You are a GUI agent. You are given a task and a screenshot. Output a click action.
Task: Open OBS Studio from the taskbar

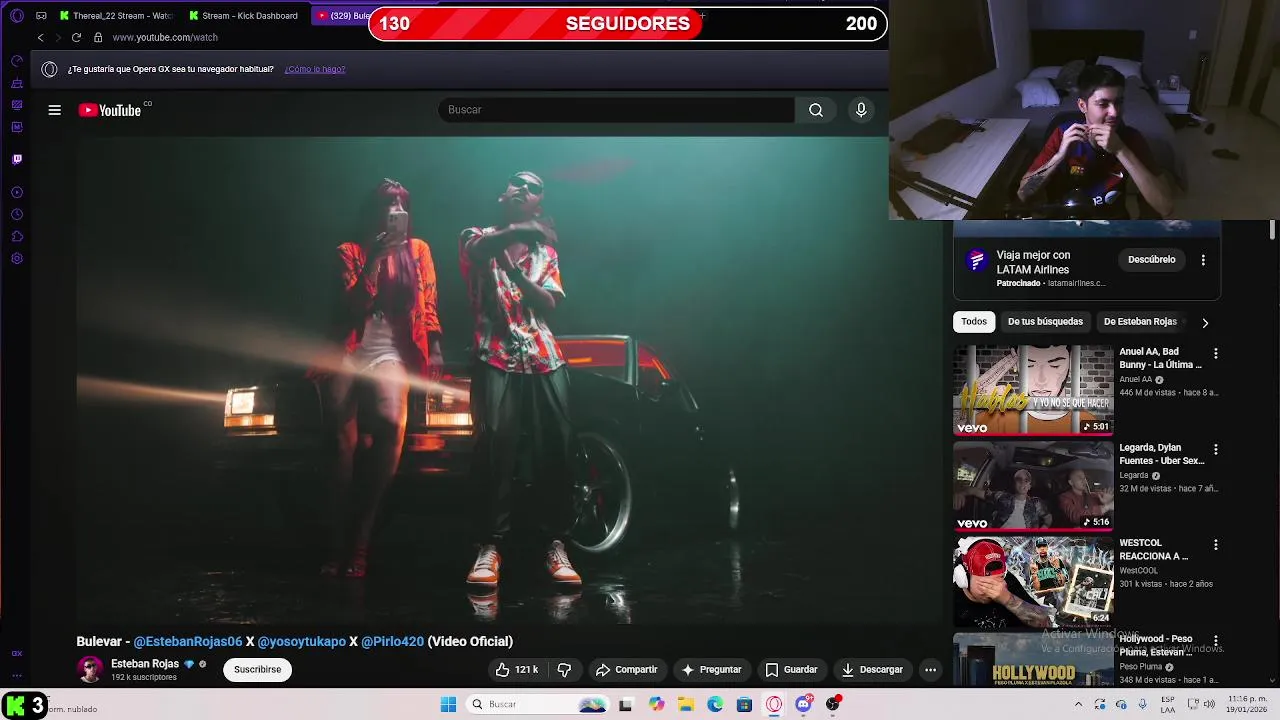[833, 704]
